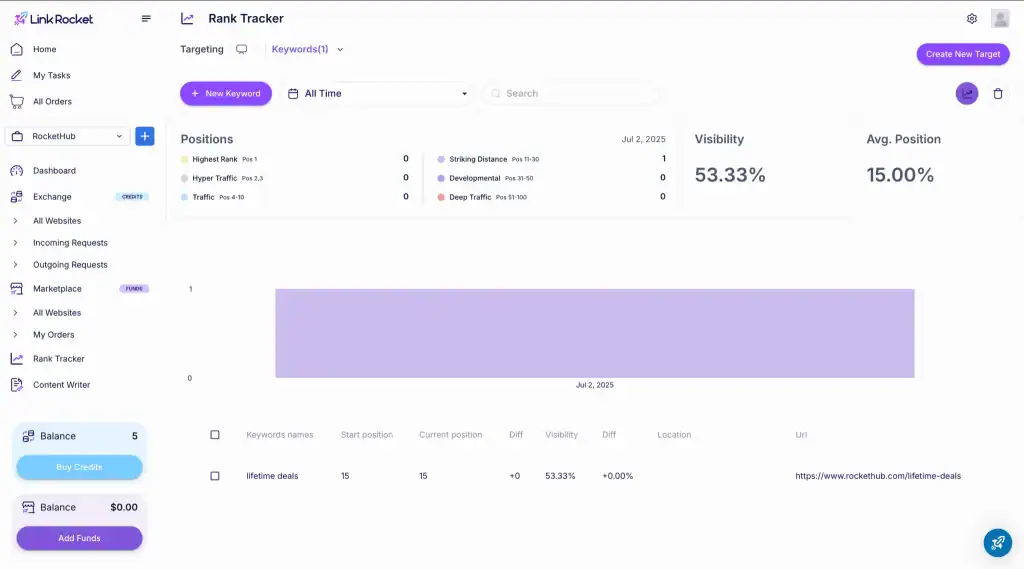Click the Rank Tracker header chart icon

[187, 19]
